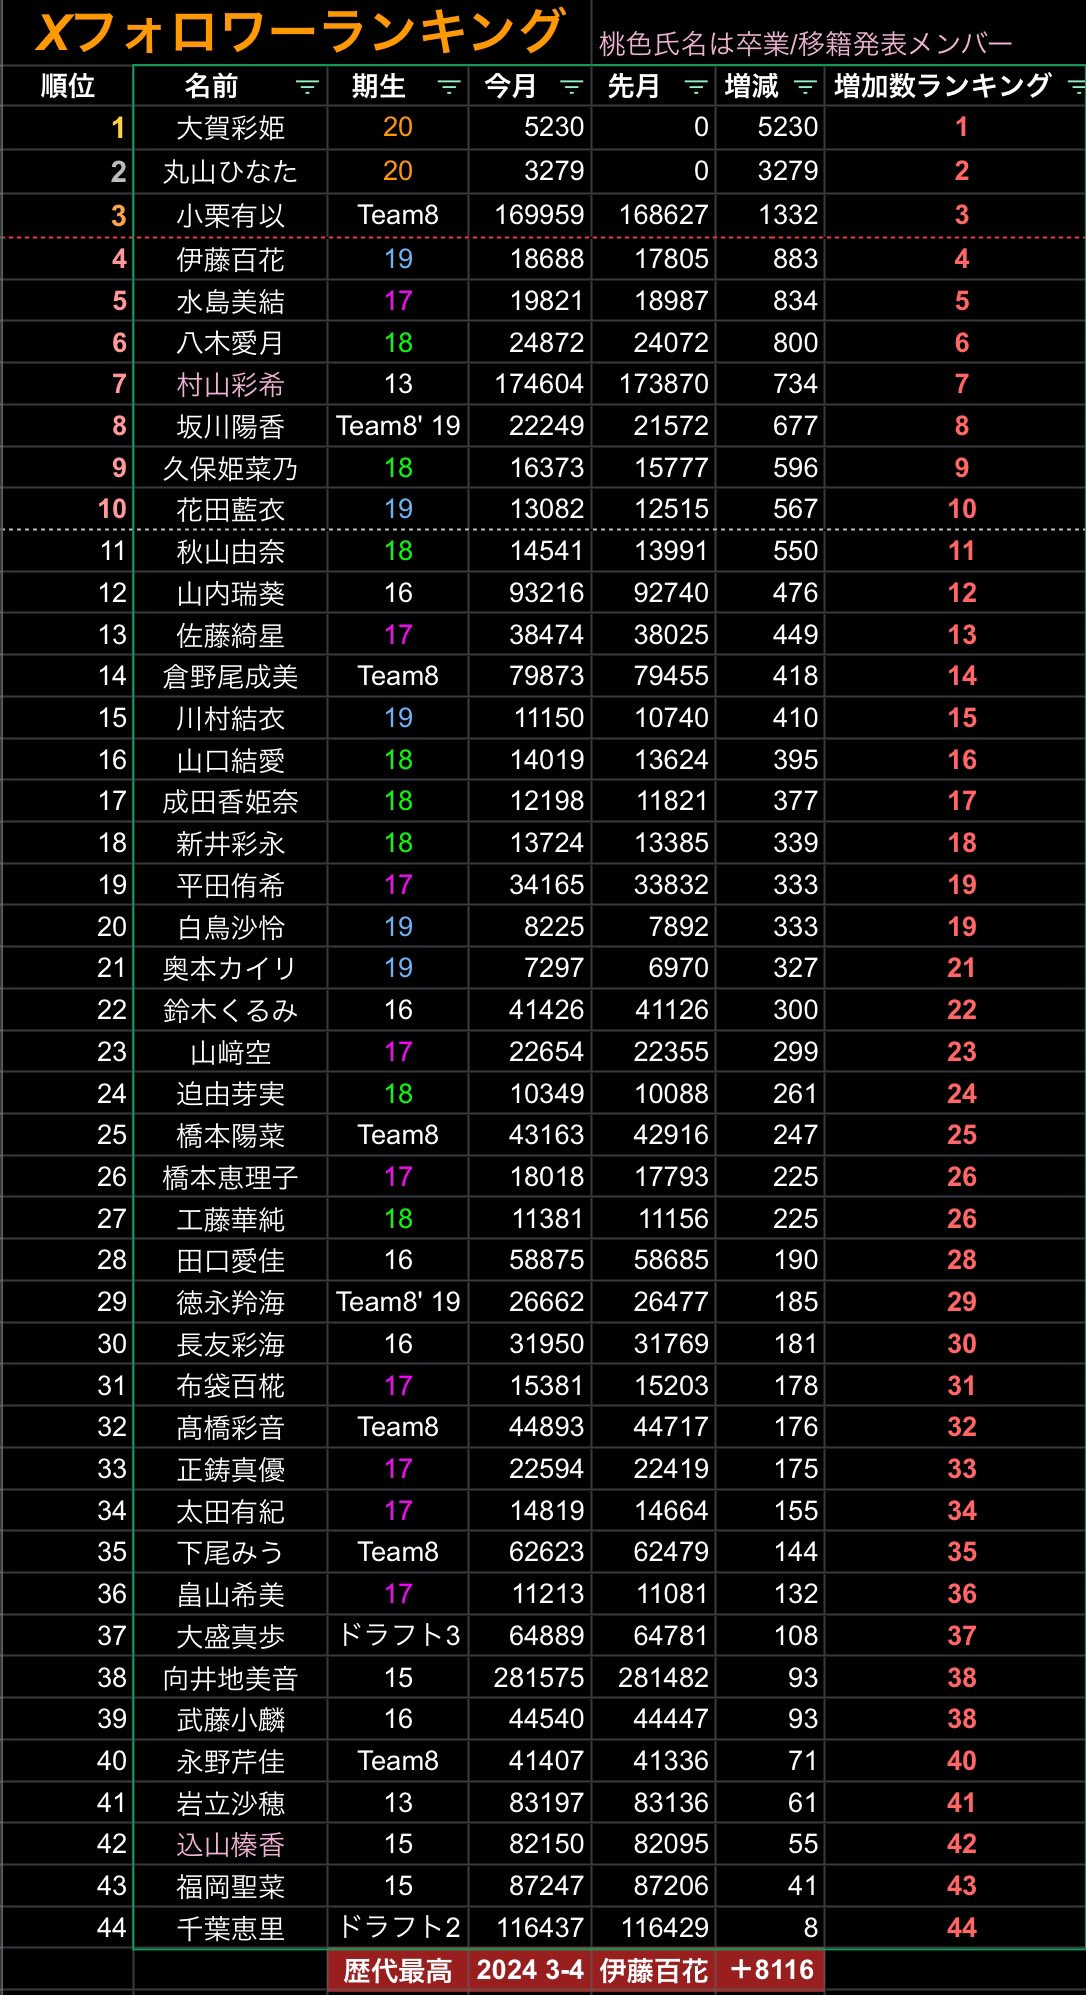Click the red 2024 3-4 cell
Viewport: 1086px width, 1995px height.
tap(530, 1971)
